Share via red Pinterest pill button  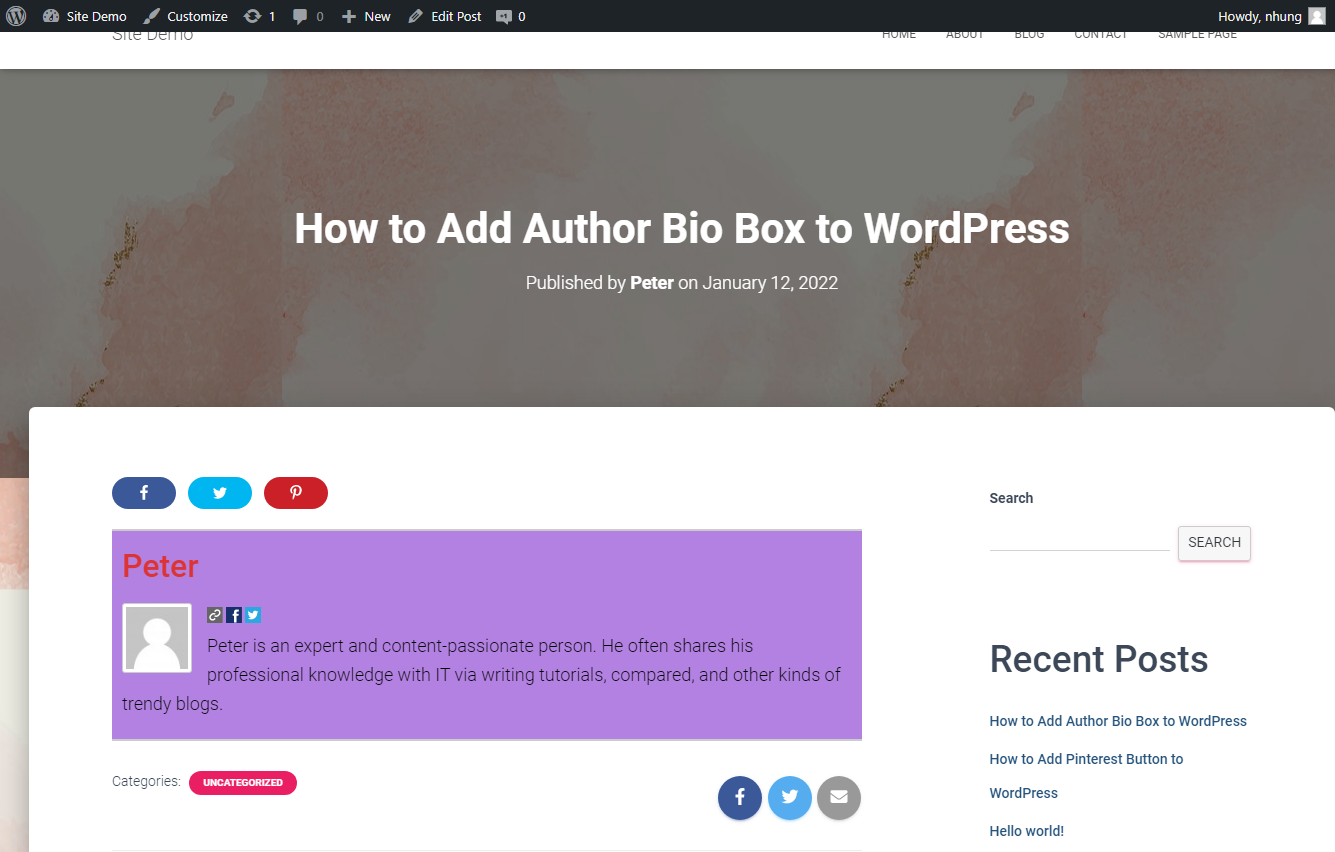click(x=296, y=493)
